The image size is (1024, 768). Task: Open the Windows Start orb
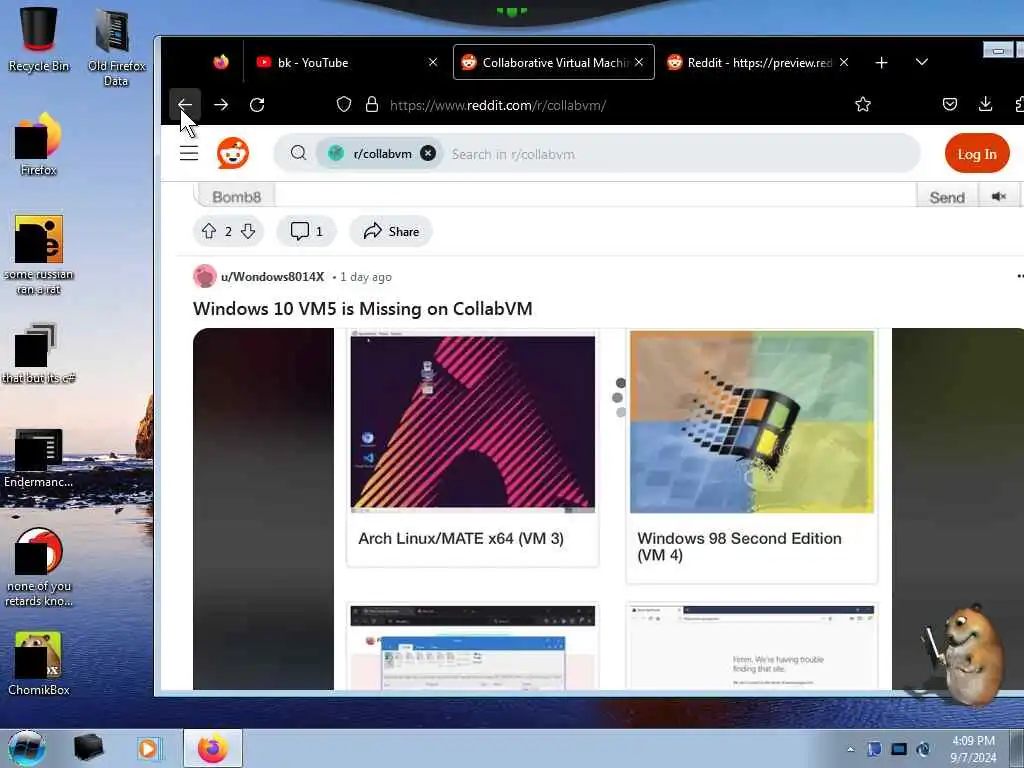27,748
